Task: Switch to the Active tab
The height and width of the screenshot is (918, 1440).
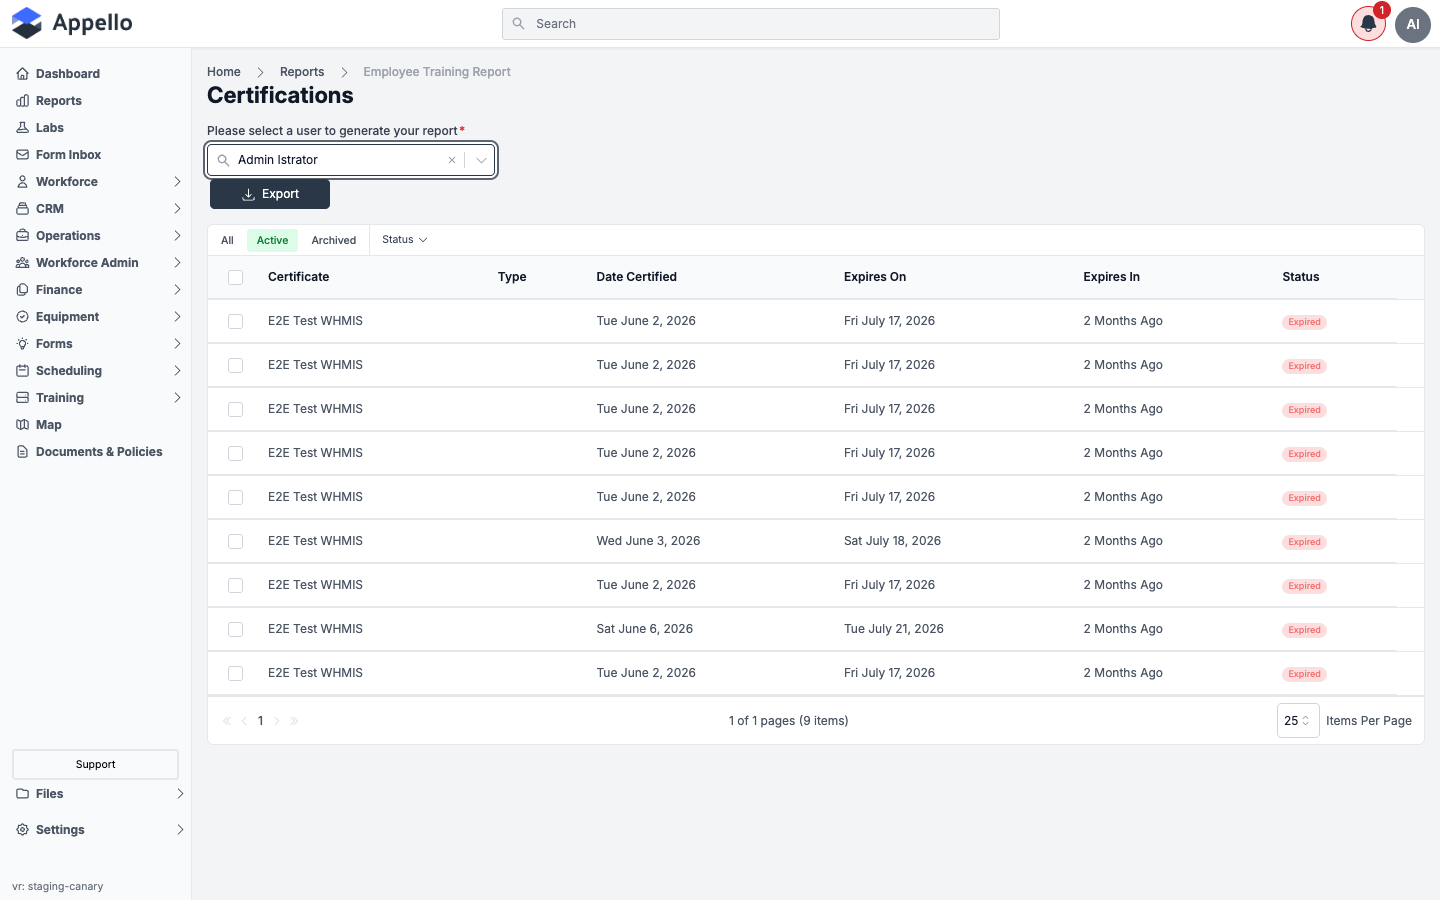Action: pos(272,241)
